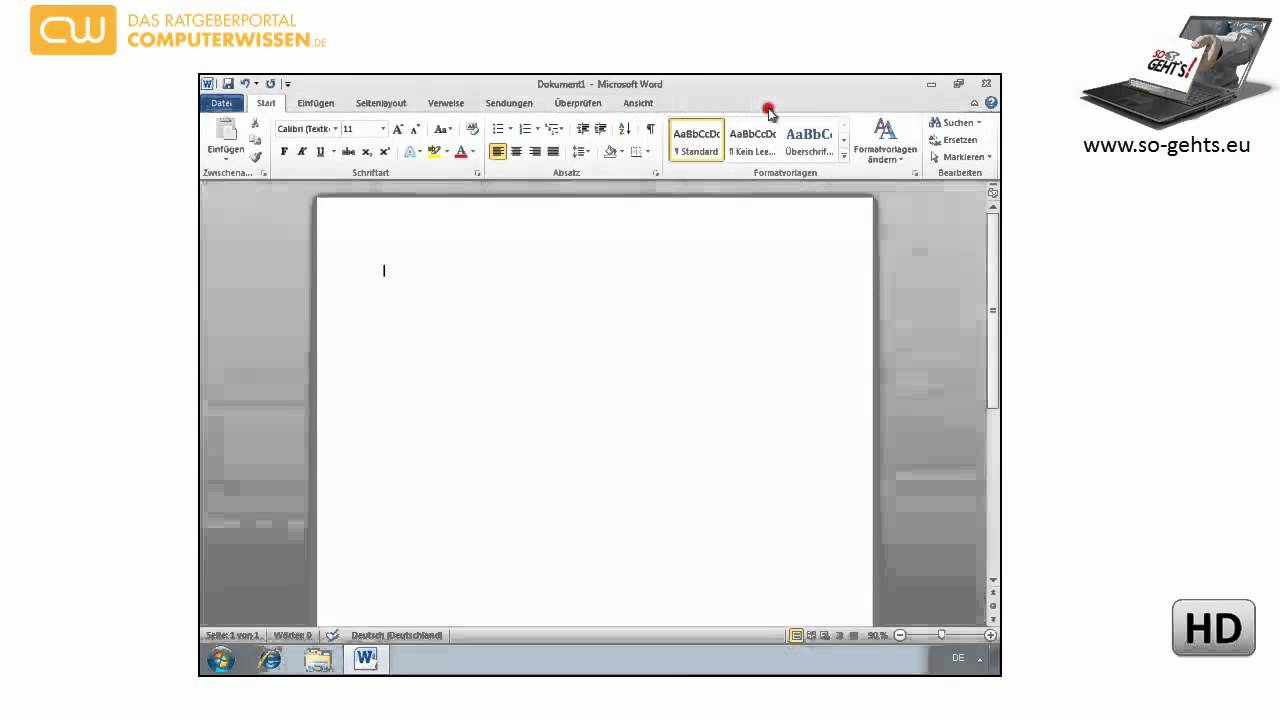Open line spacing dropdown

pyautogui.click(x=581, y=152)
